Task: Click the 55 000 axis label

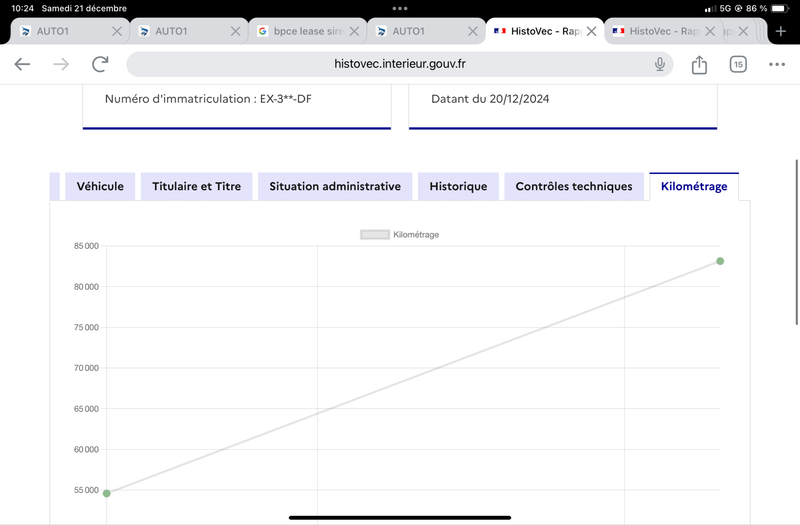Action: (86, 490)
